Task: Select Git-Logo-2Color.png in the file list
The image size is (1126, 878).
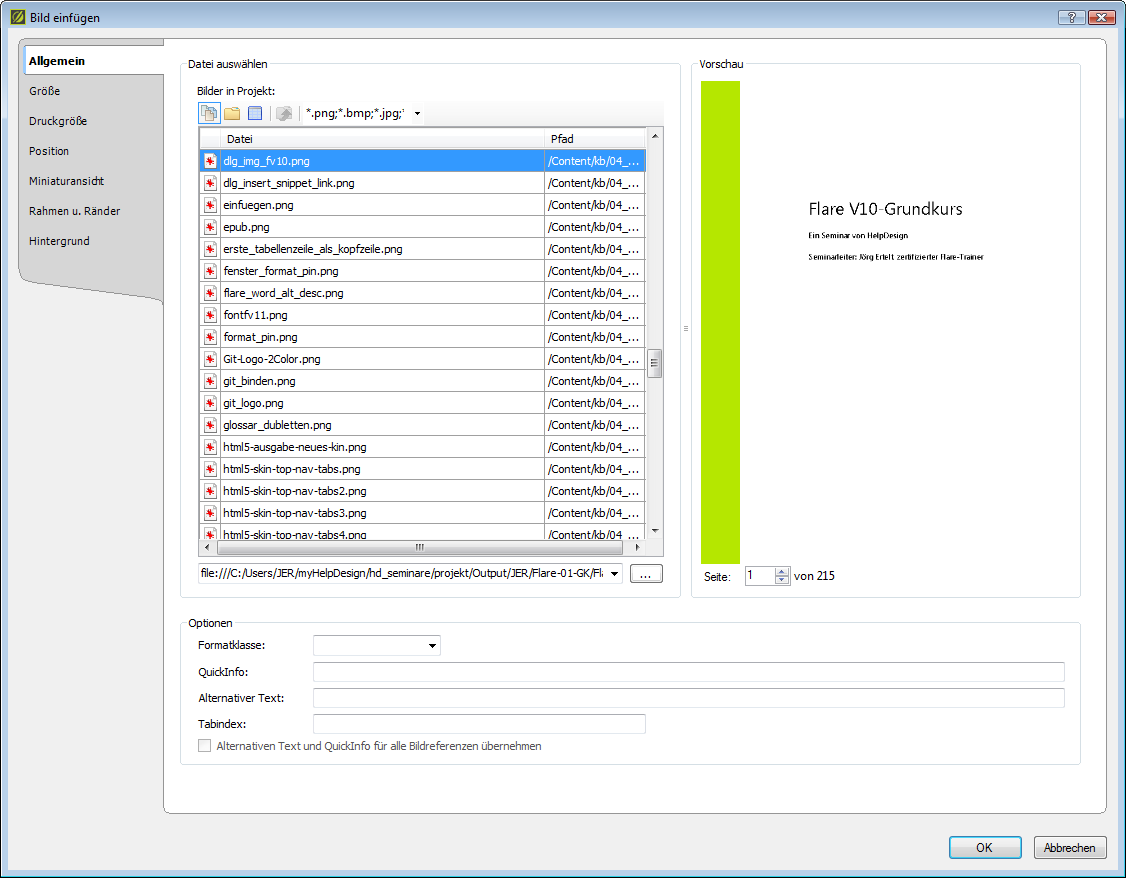Action: click(x=272, y=359)
